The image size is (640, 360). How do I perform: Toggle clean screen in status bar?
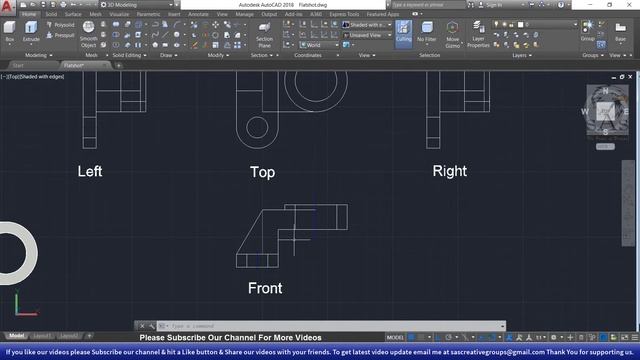pos(624,338)
